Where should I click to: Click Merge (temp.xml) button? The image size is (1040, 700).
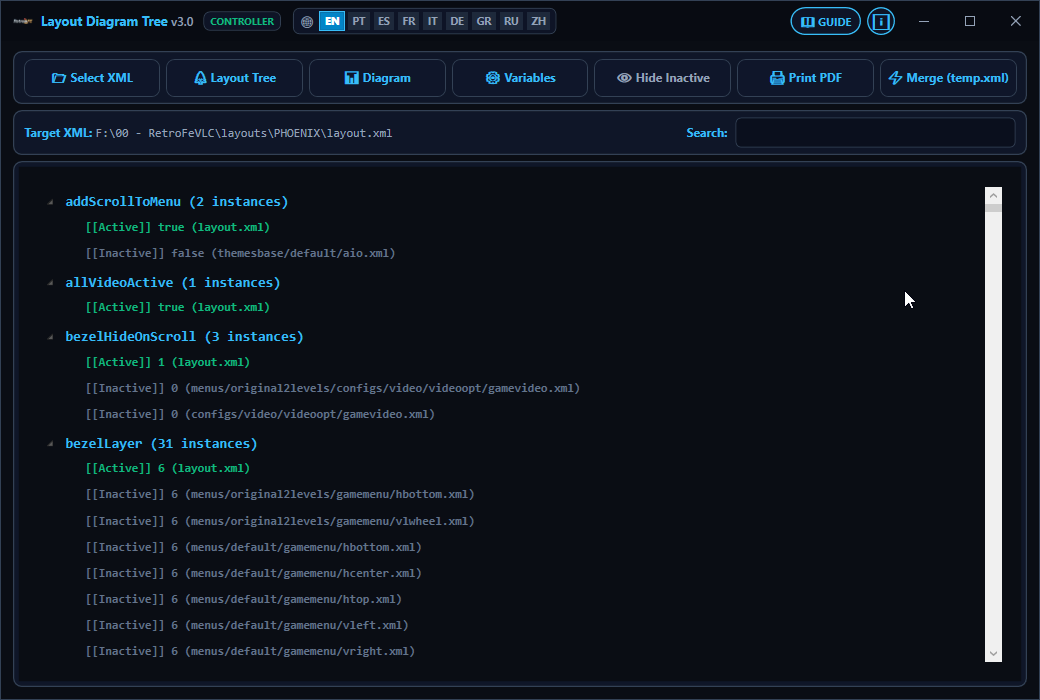pos(948,78)
